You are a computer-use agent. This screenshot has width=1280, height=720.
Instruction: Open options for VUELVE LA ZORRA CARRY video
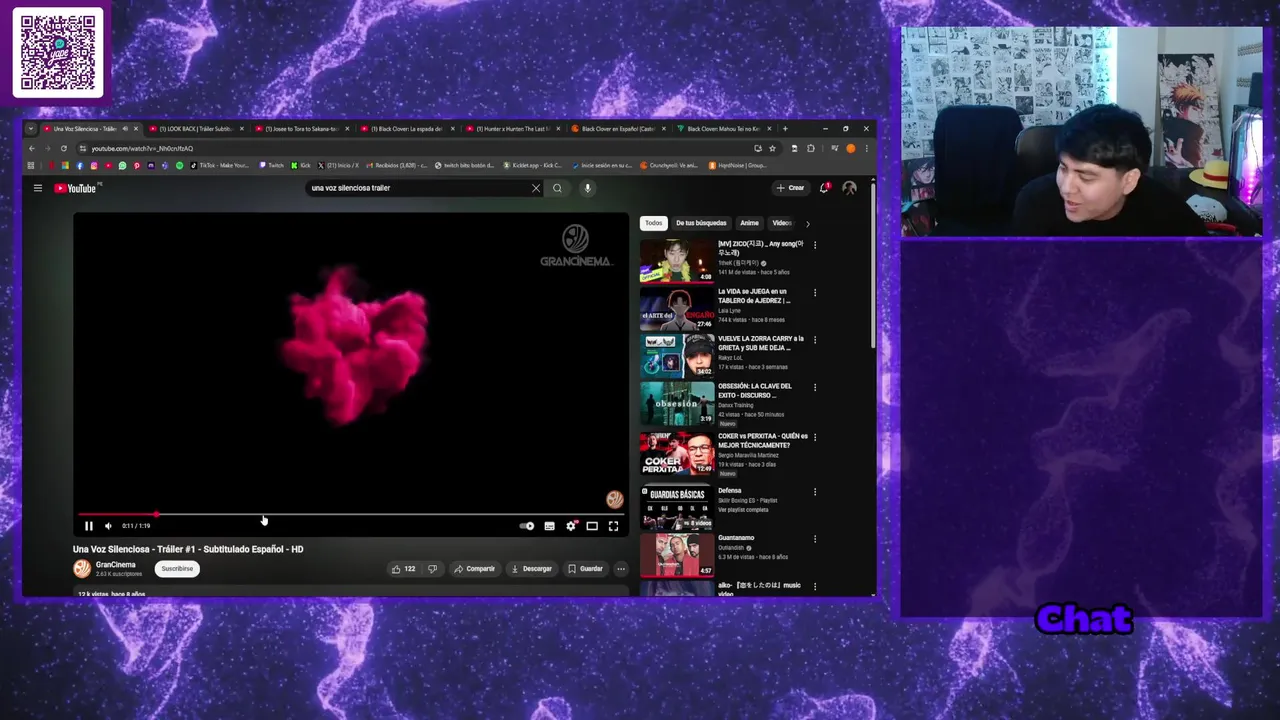tap(814, 340)
